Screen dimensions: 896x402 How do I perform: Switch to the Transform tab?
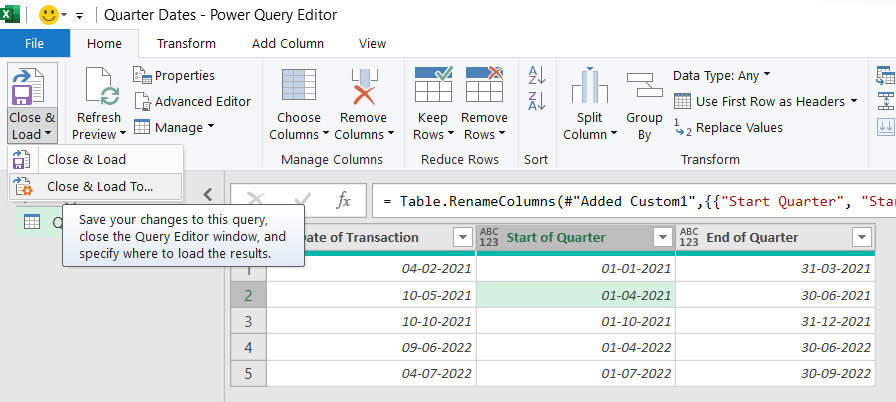coord(186,43)
